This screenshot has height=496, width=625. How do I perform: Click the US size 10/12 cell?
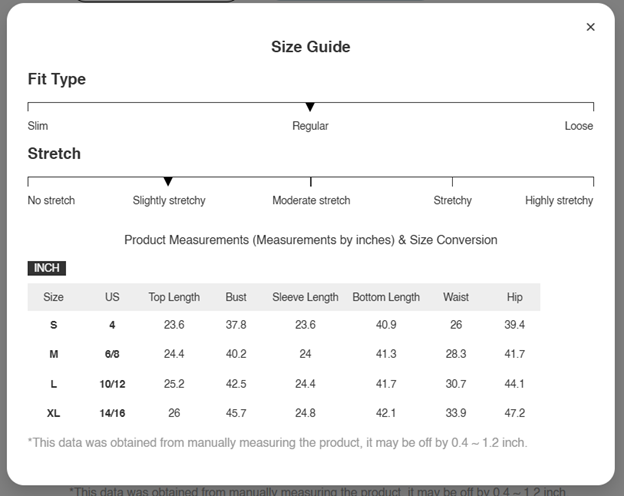112,384
